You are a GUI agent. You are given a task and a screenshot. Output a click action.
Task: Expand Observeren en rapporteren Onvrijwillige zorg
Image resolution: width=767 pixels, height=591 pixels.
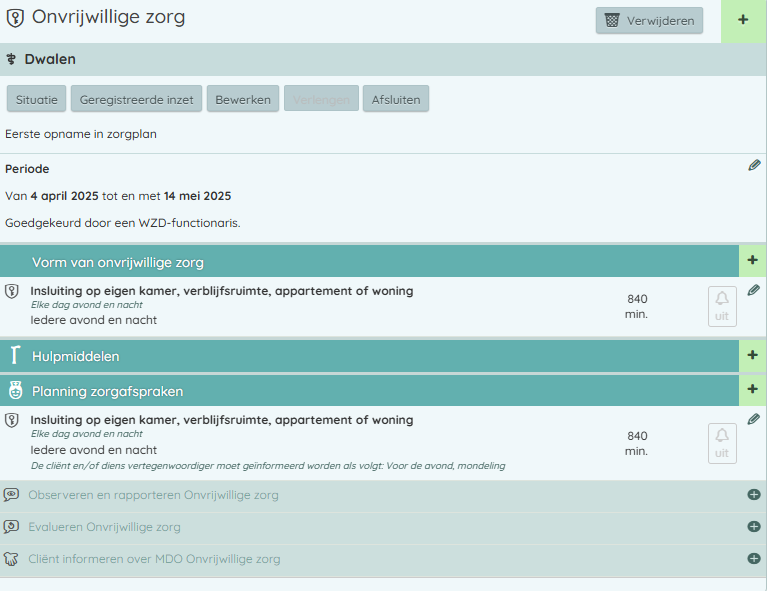754,495
